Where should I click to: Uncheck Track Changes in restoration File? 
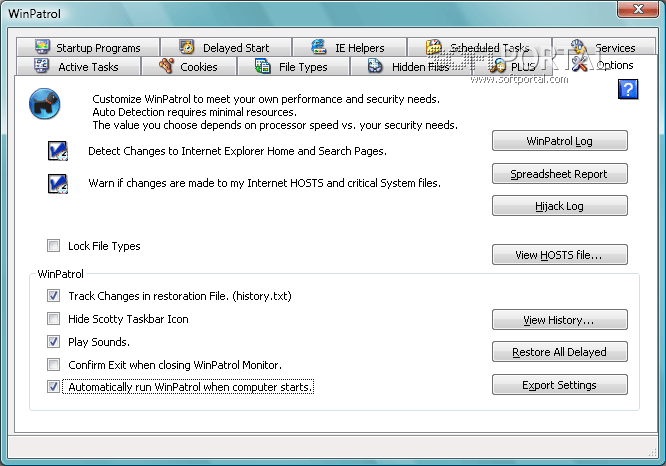coord(54,296)
